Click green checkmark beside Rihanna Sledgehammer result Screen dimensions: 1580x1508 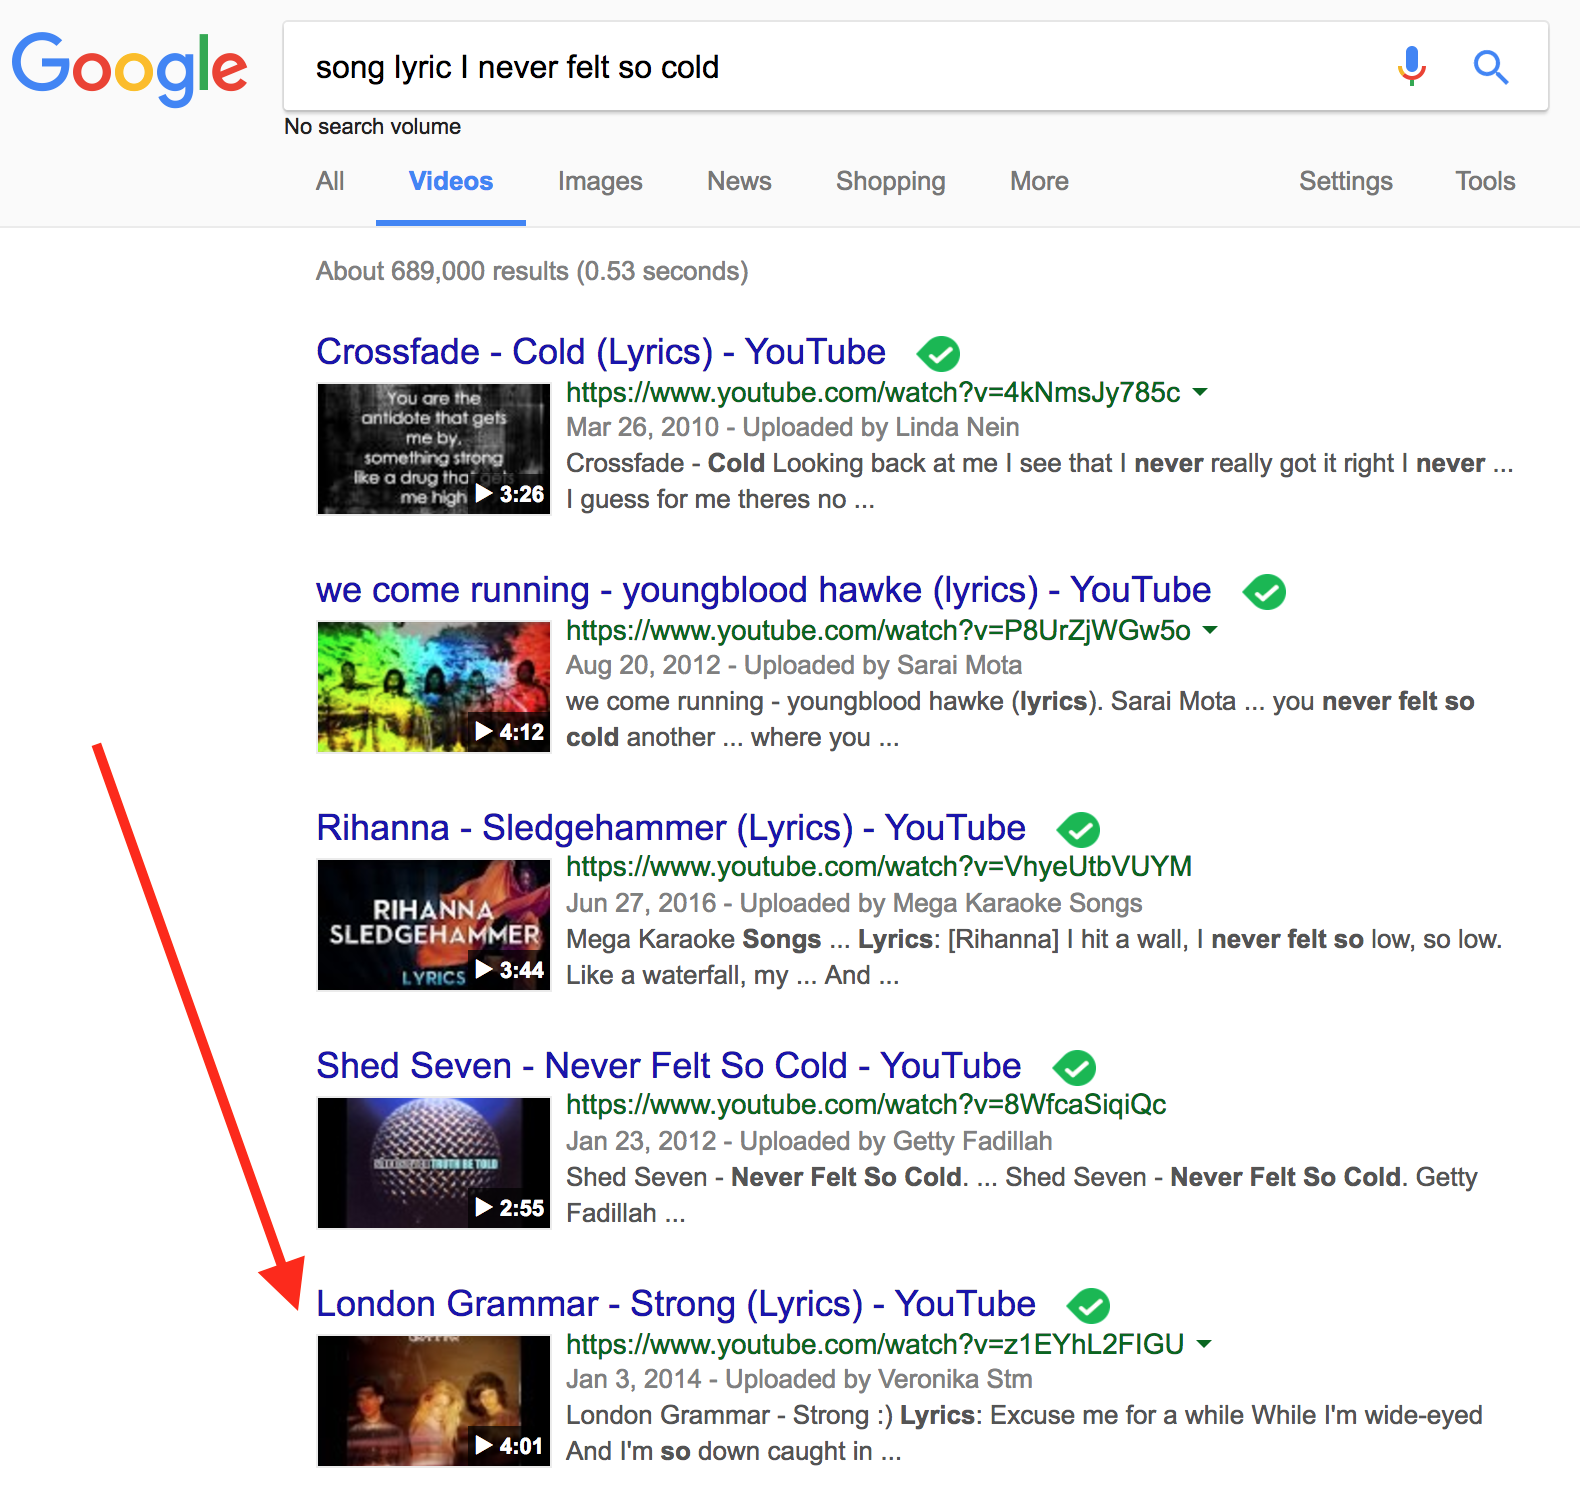pyautogui.click(x=1079, y=829)
